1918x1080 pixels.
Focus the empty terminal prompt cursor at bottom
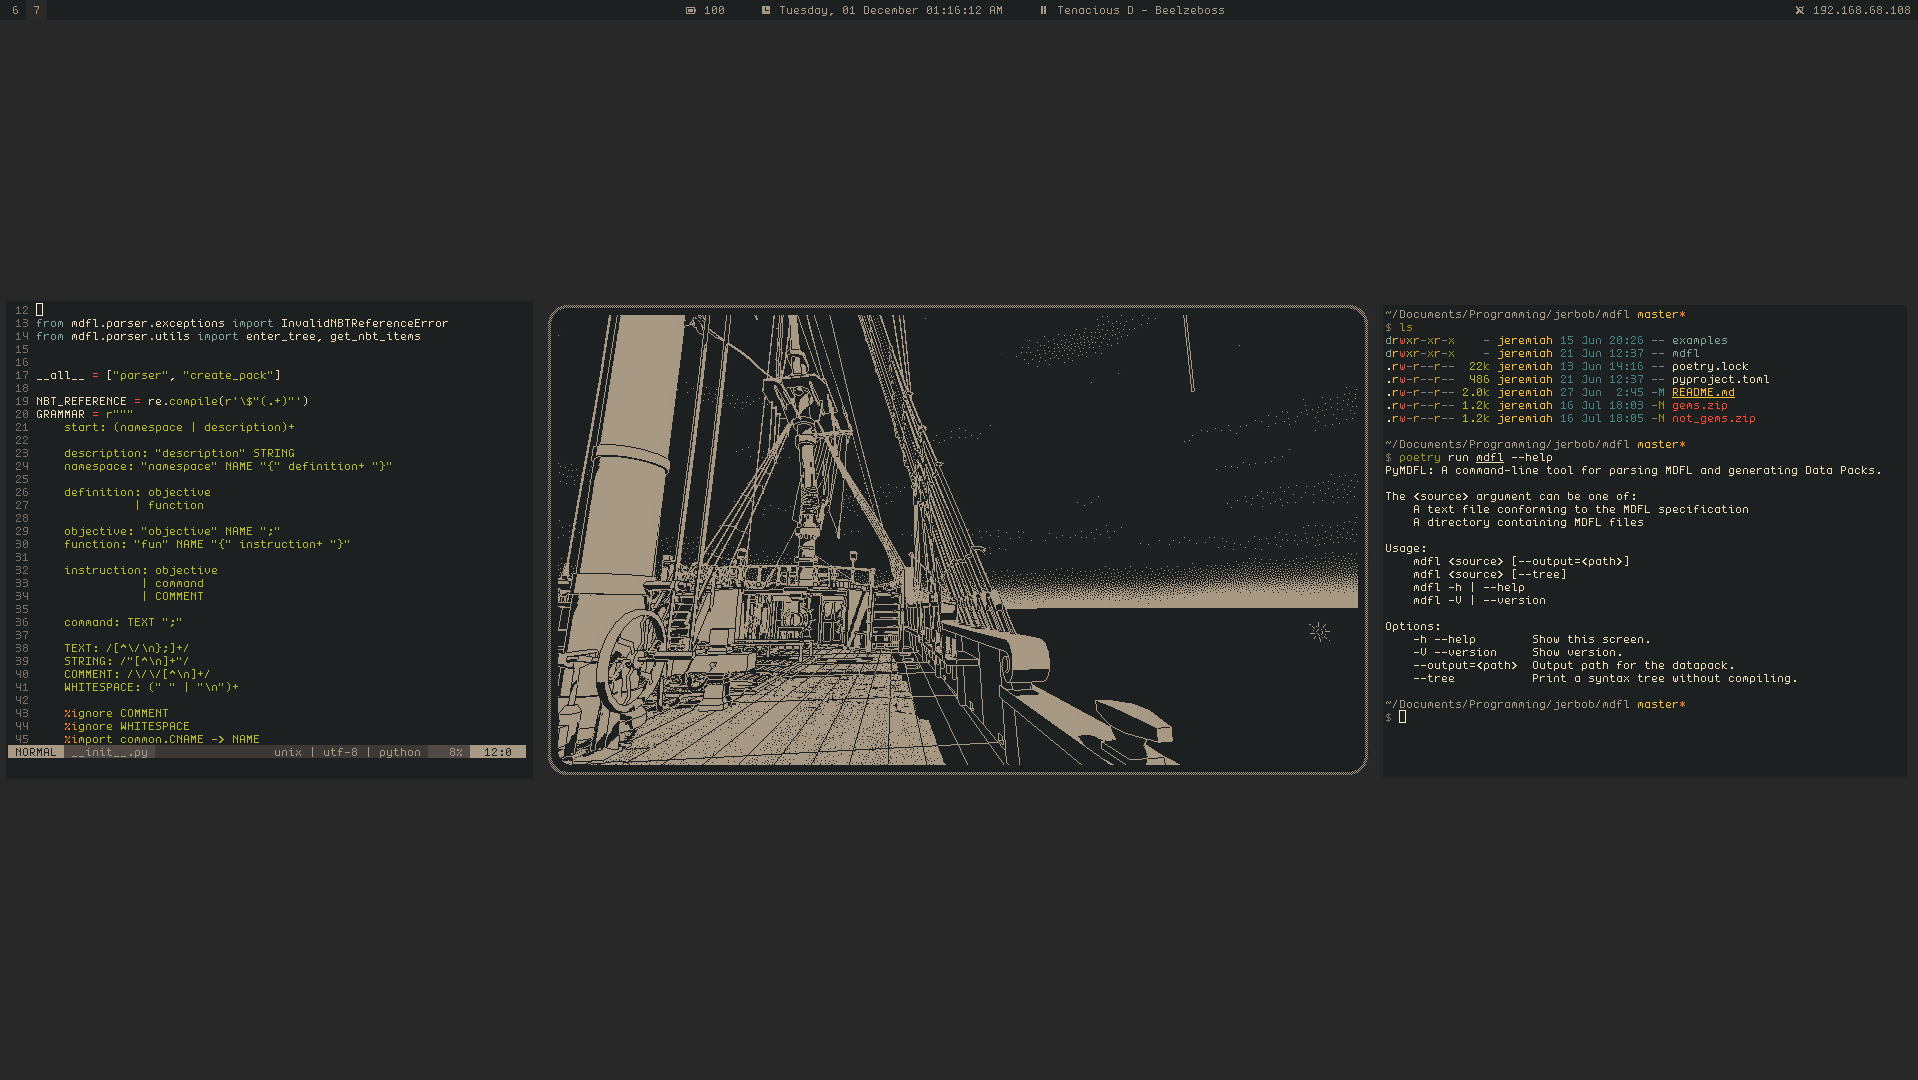pos(1403,717)
